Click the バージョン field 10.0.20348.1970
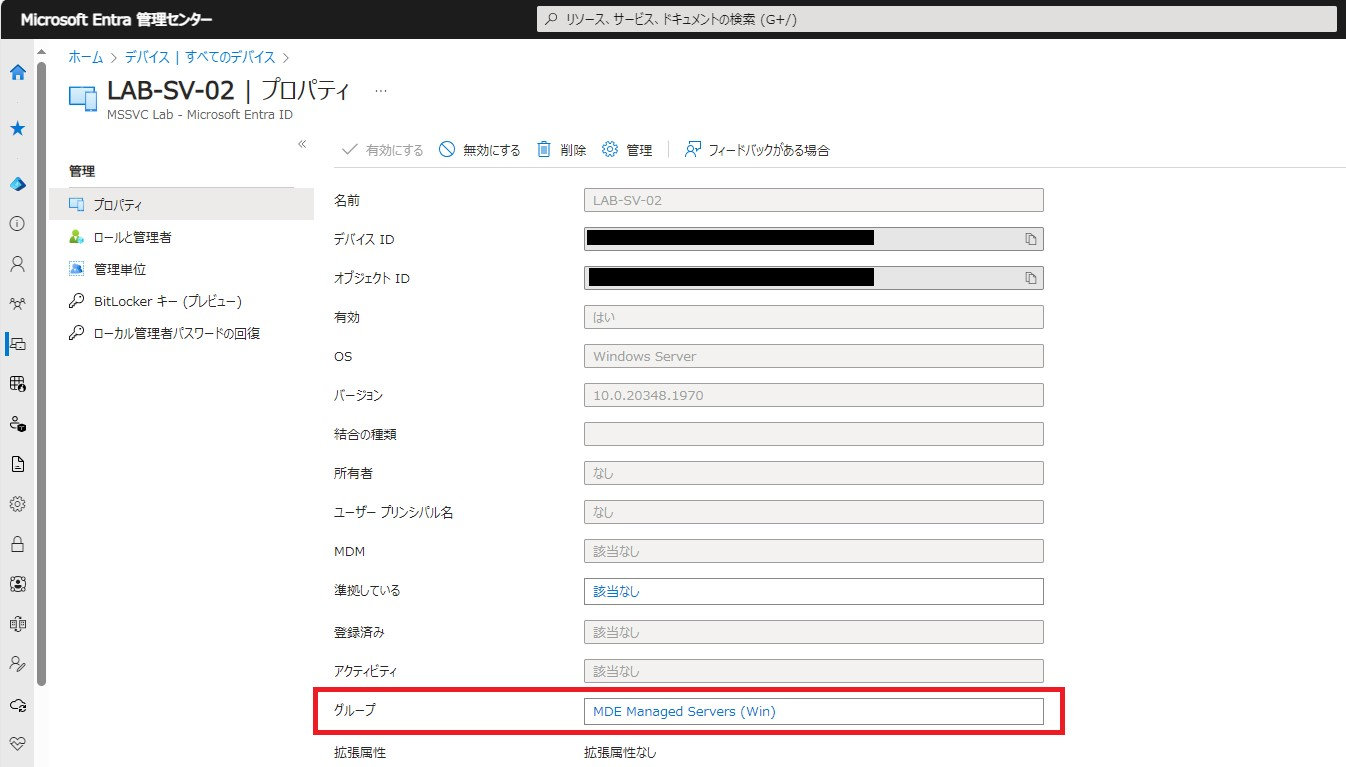 point(813,395)
